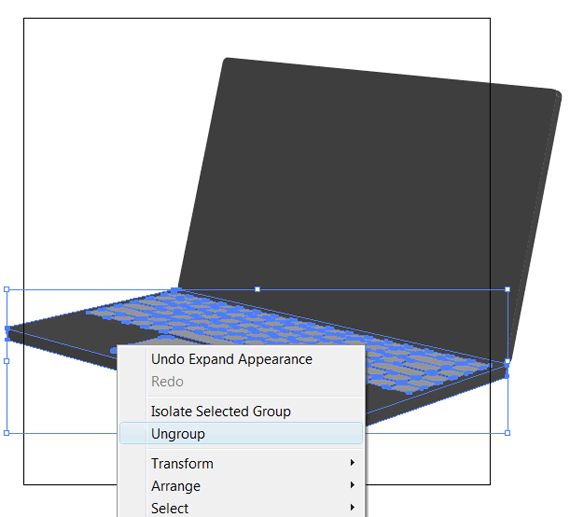Click the top-center bounding box handle
570x517 pixels.
(257, 289)
